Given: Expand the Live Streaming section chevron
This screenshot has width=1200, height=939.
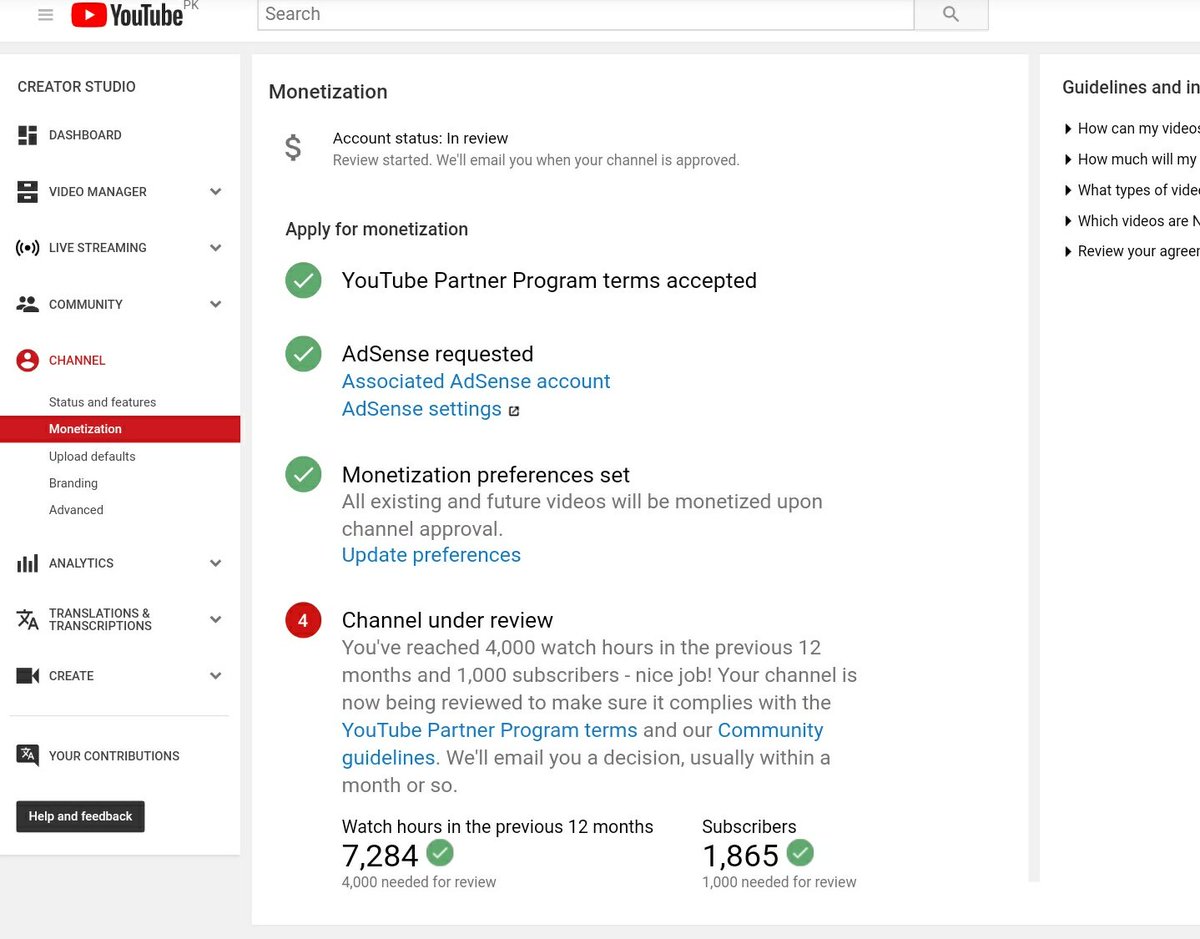Looking at the screenshot, I should pos(215,248).
